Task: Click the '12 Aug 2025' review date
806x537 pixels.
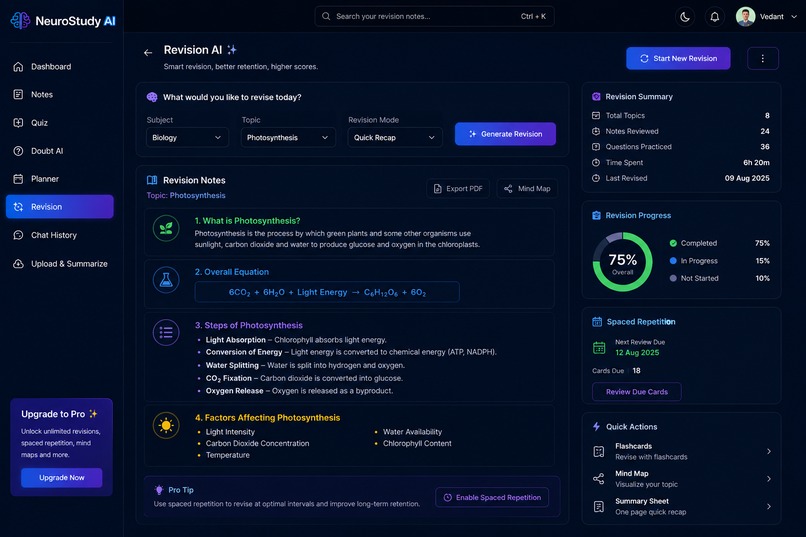Action: point(637,353)
